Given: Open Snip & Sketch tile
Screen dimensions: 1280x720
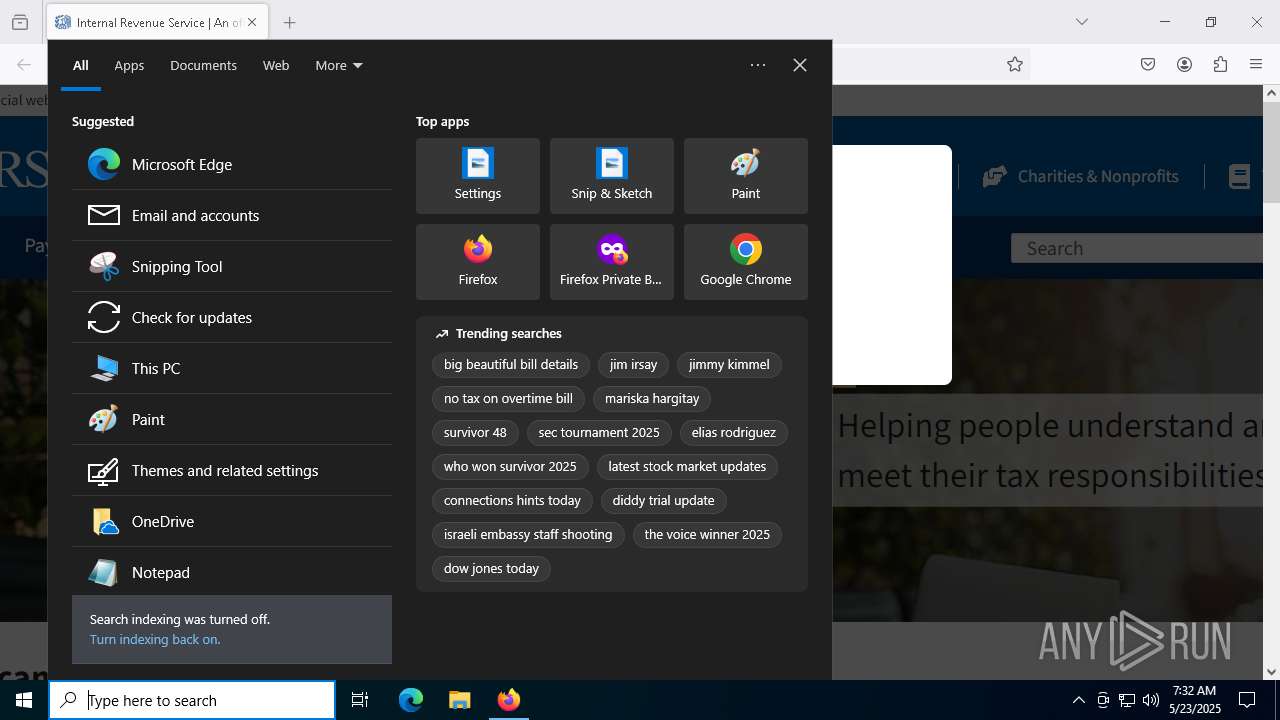Looking at the screenshot, I should point(612,176).
